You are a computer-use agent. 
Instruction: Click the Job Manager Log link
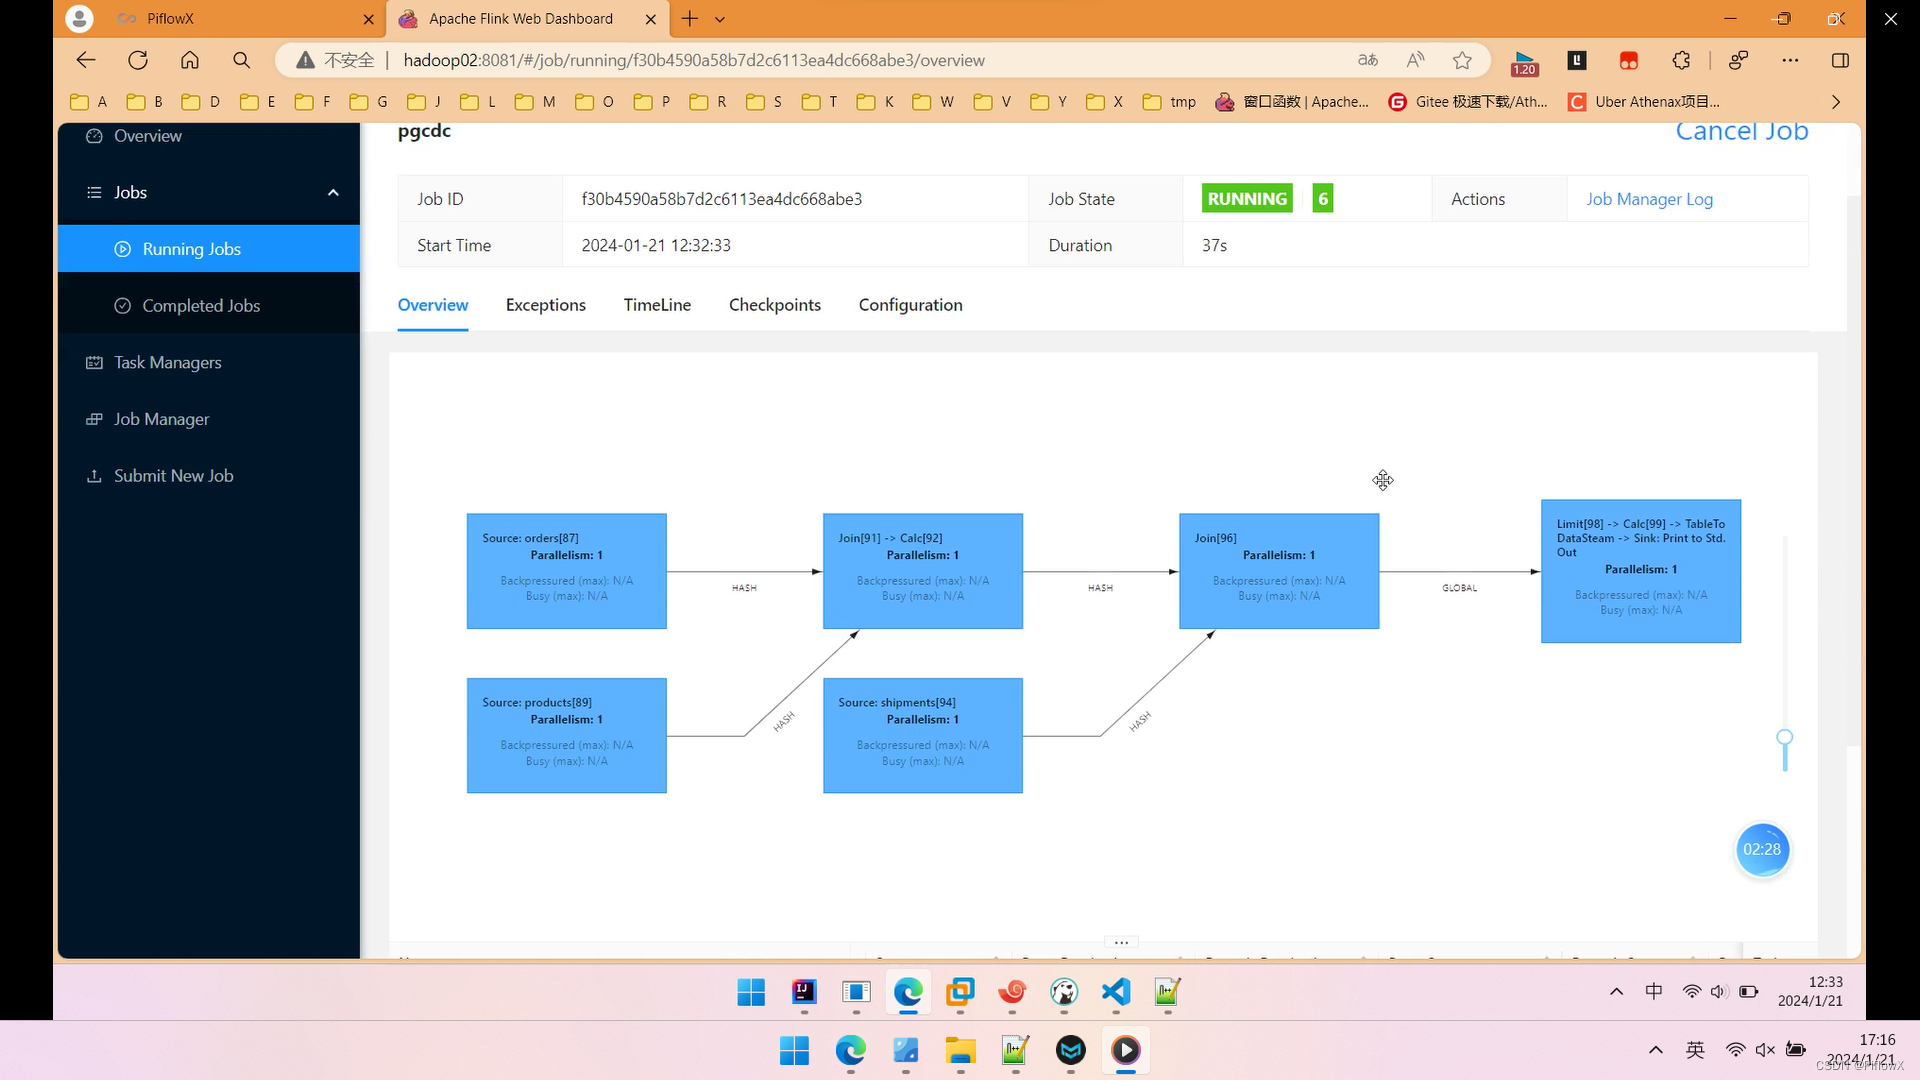(1650, 198)
